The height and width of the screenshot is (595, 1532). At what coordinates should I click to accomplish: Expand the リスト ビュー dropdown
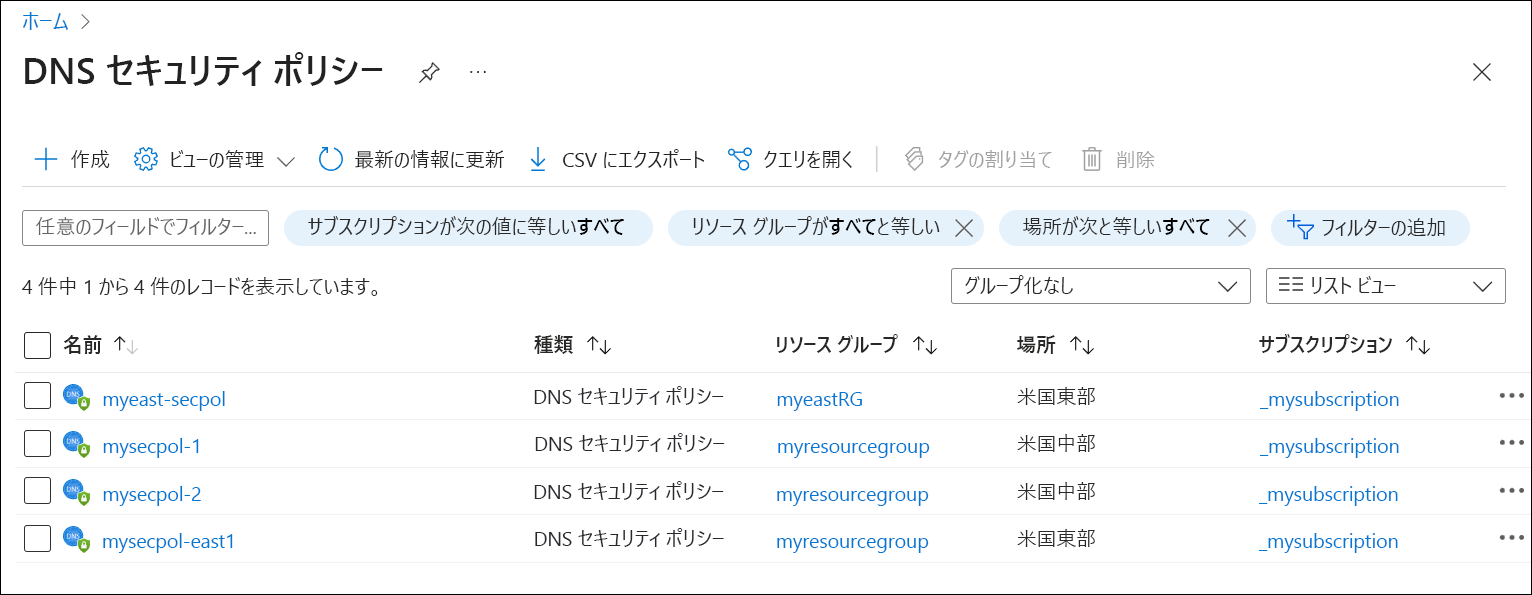[x=1385, y=286]
